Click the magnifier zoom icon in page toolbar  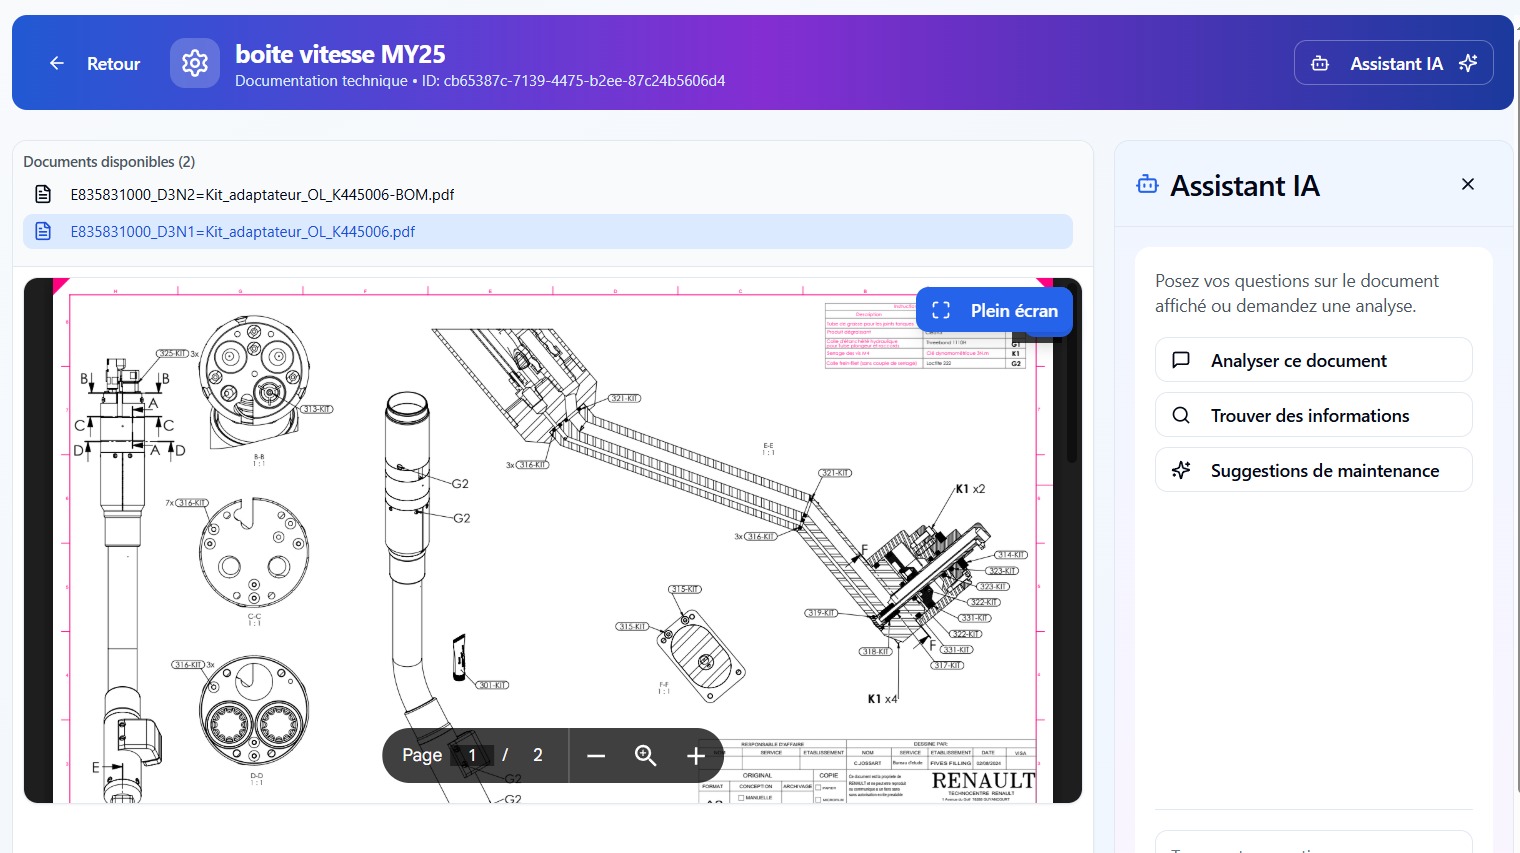646,756
